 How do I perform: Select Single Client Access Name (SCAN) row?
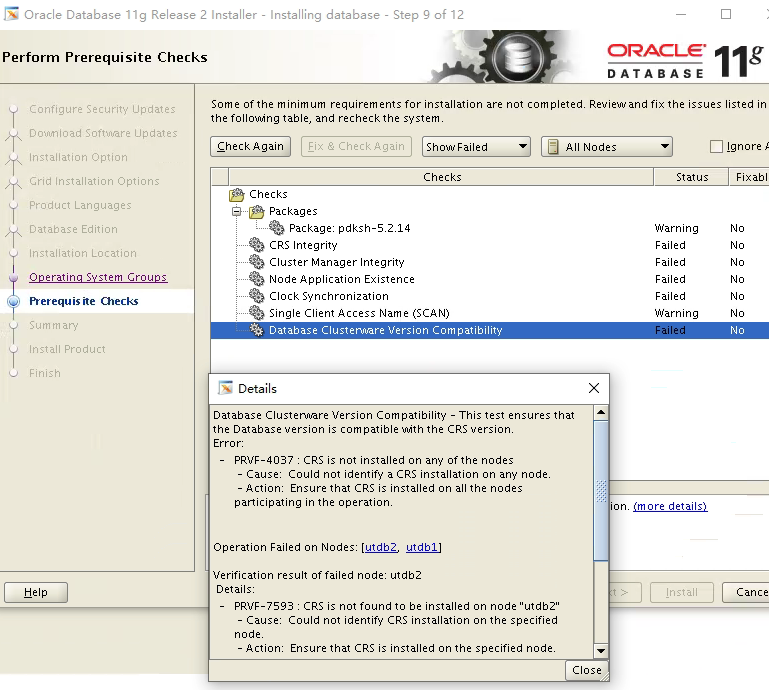(x=489, y=313)
